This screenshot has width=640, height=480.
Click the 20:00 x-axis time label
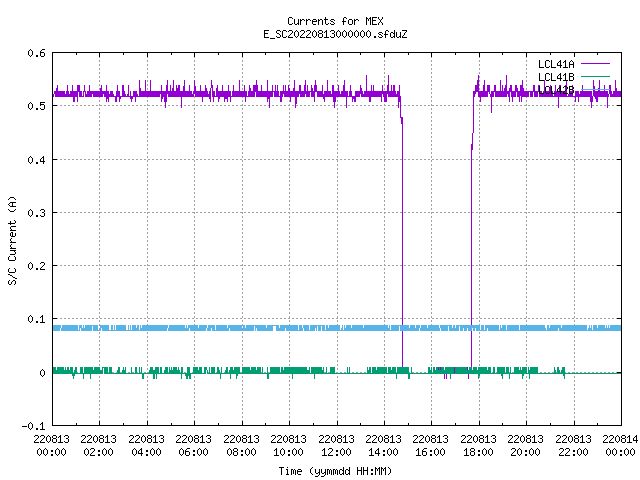pos(525,452)
